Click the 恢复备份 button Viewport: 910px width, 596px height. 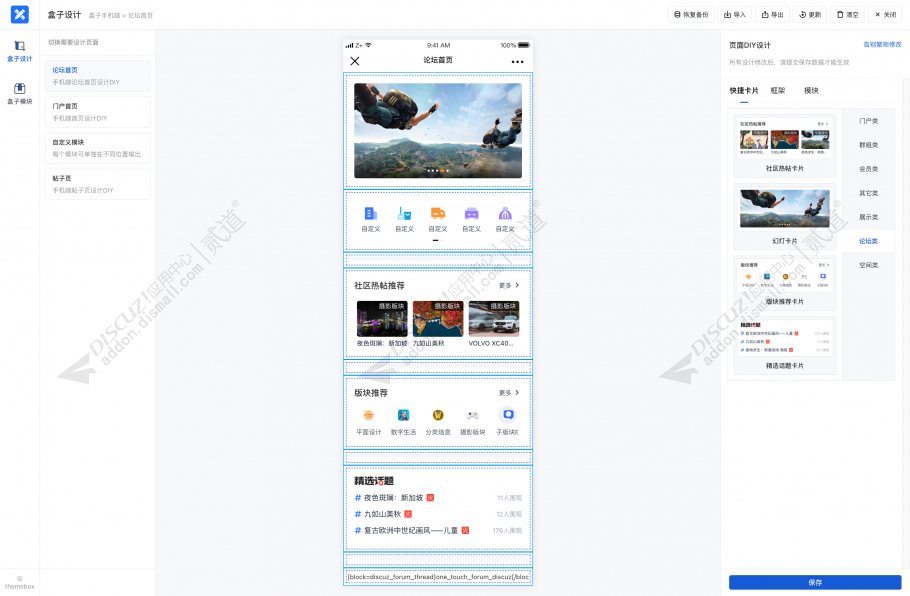tap(691, 15)
